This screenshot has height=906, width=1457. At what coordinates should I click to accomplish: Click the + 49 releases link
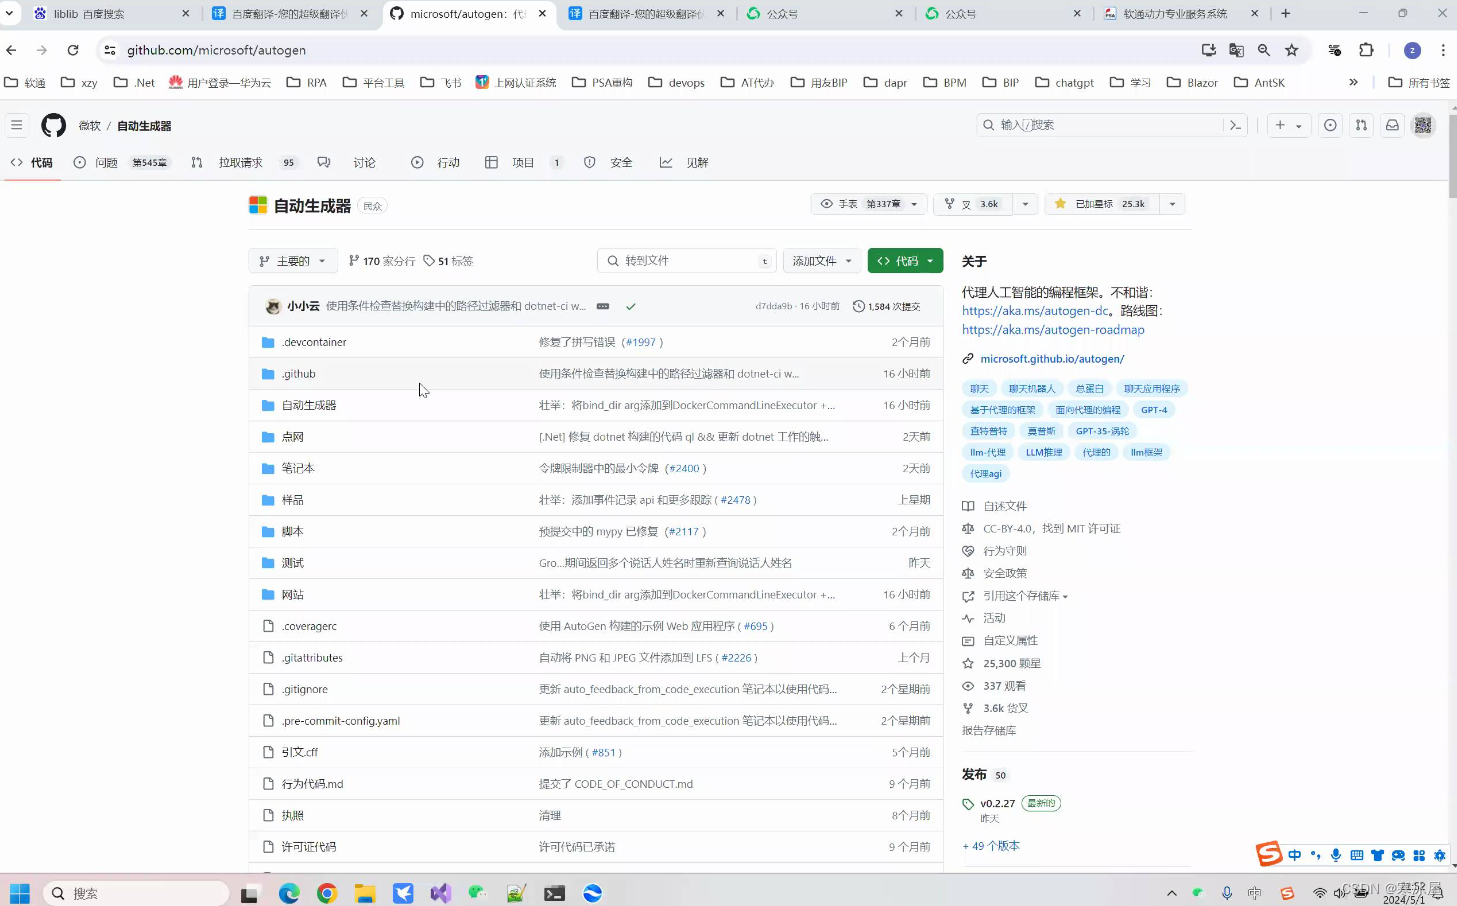coord(991,846)
